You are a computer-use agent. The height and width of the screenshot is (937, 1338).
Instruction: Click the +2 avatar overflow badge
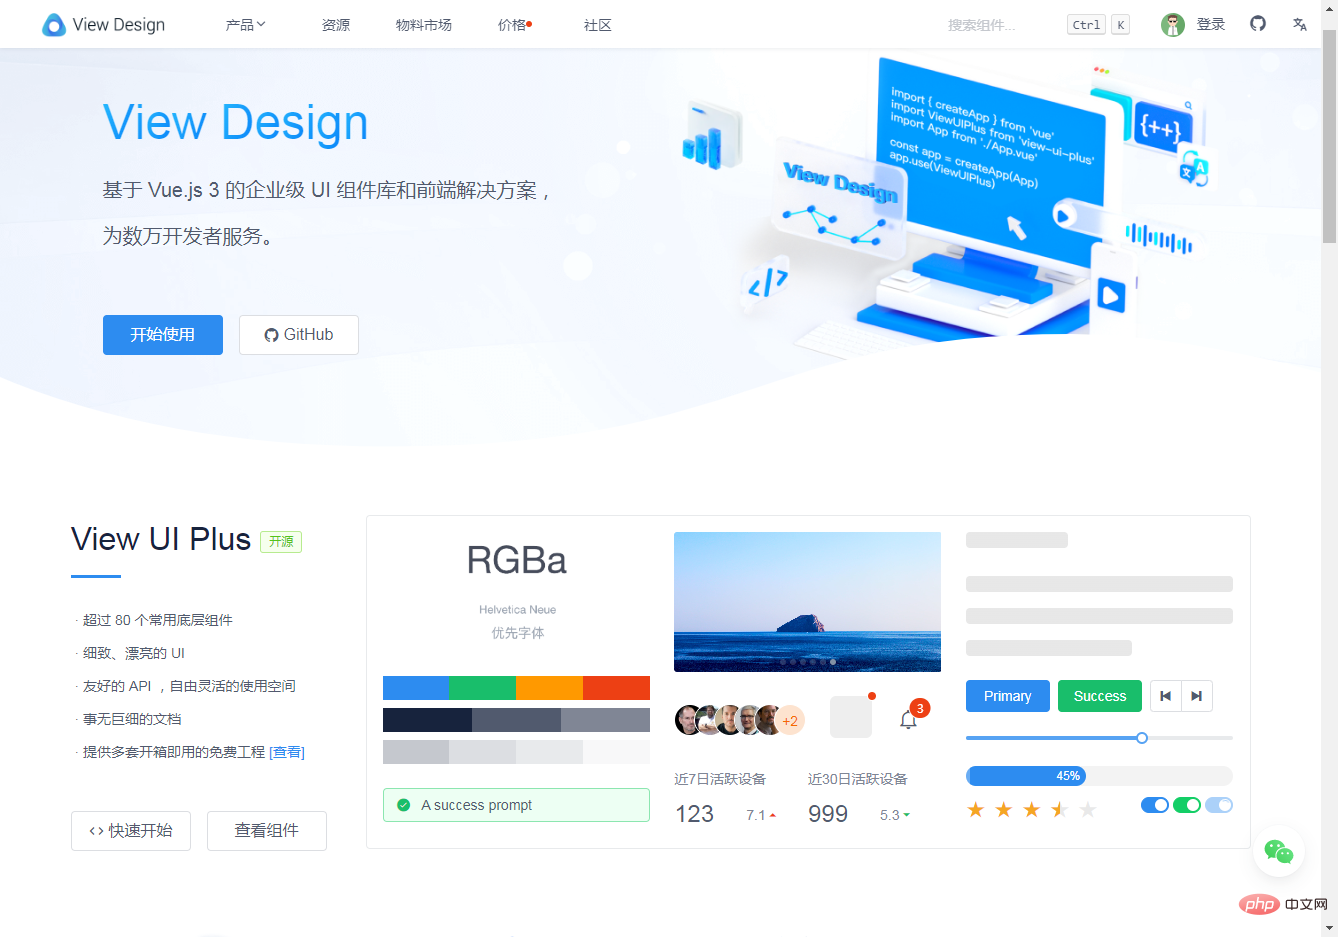(790, 720)
